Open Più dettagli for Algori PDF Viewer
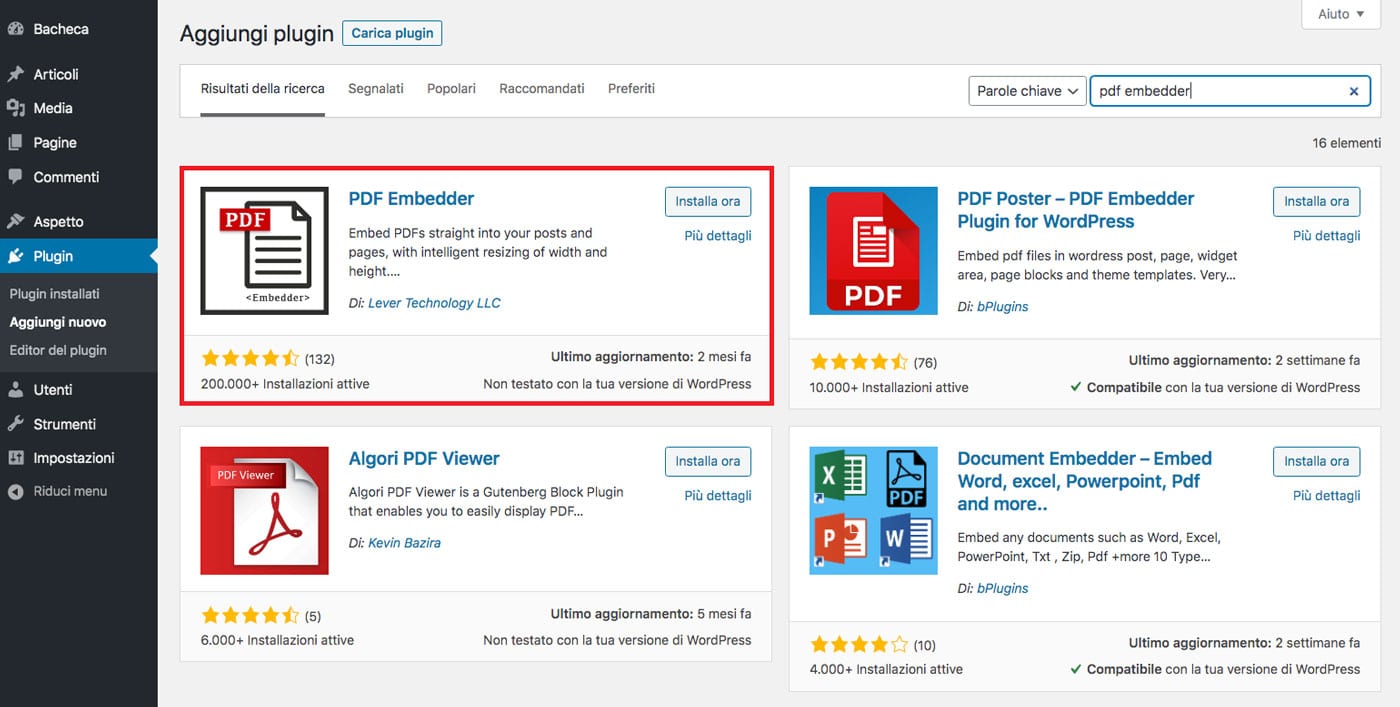 pyautogui.click(x=718, y=496)
